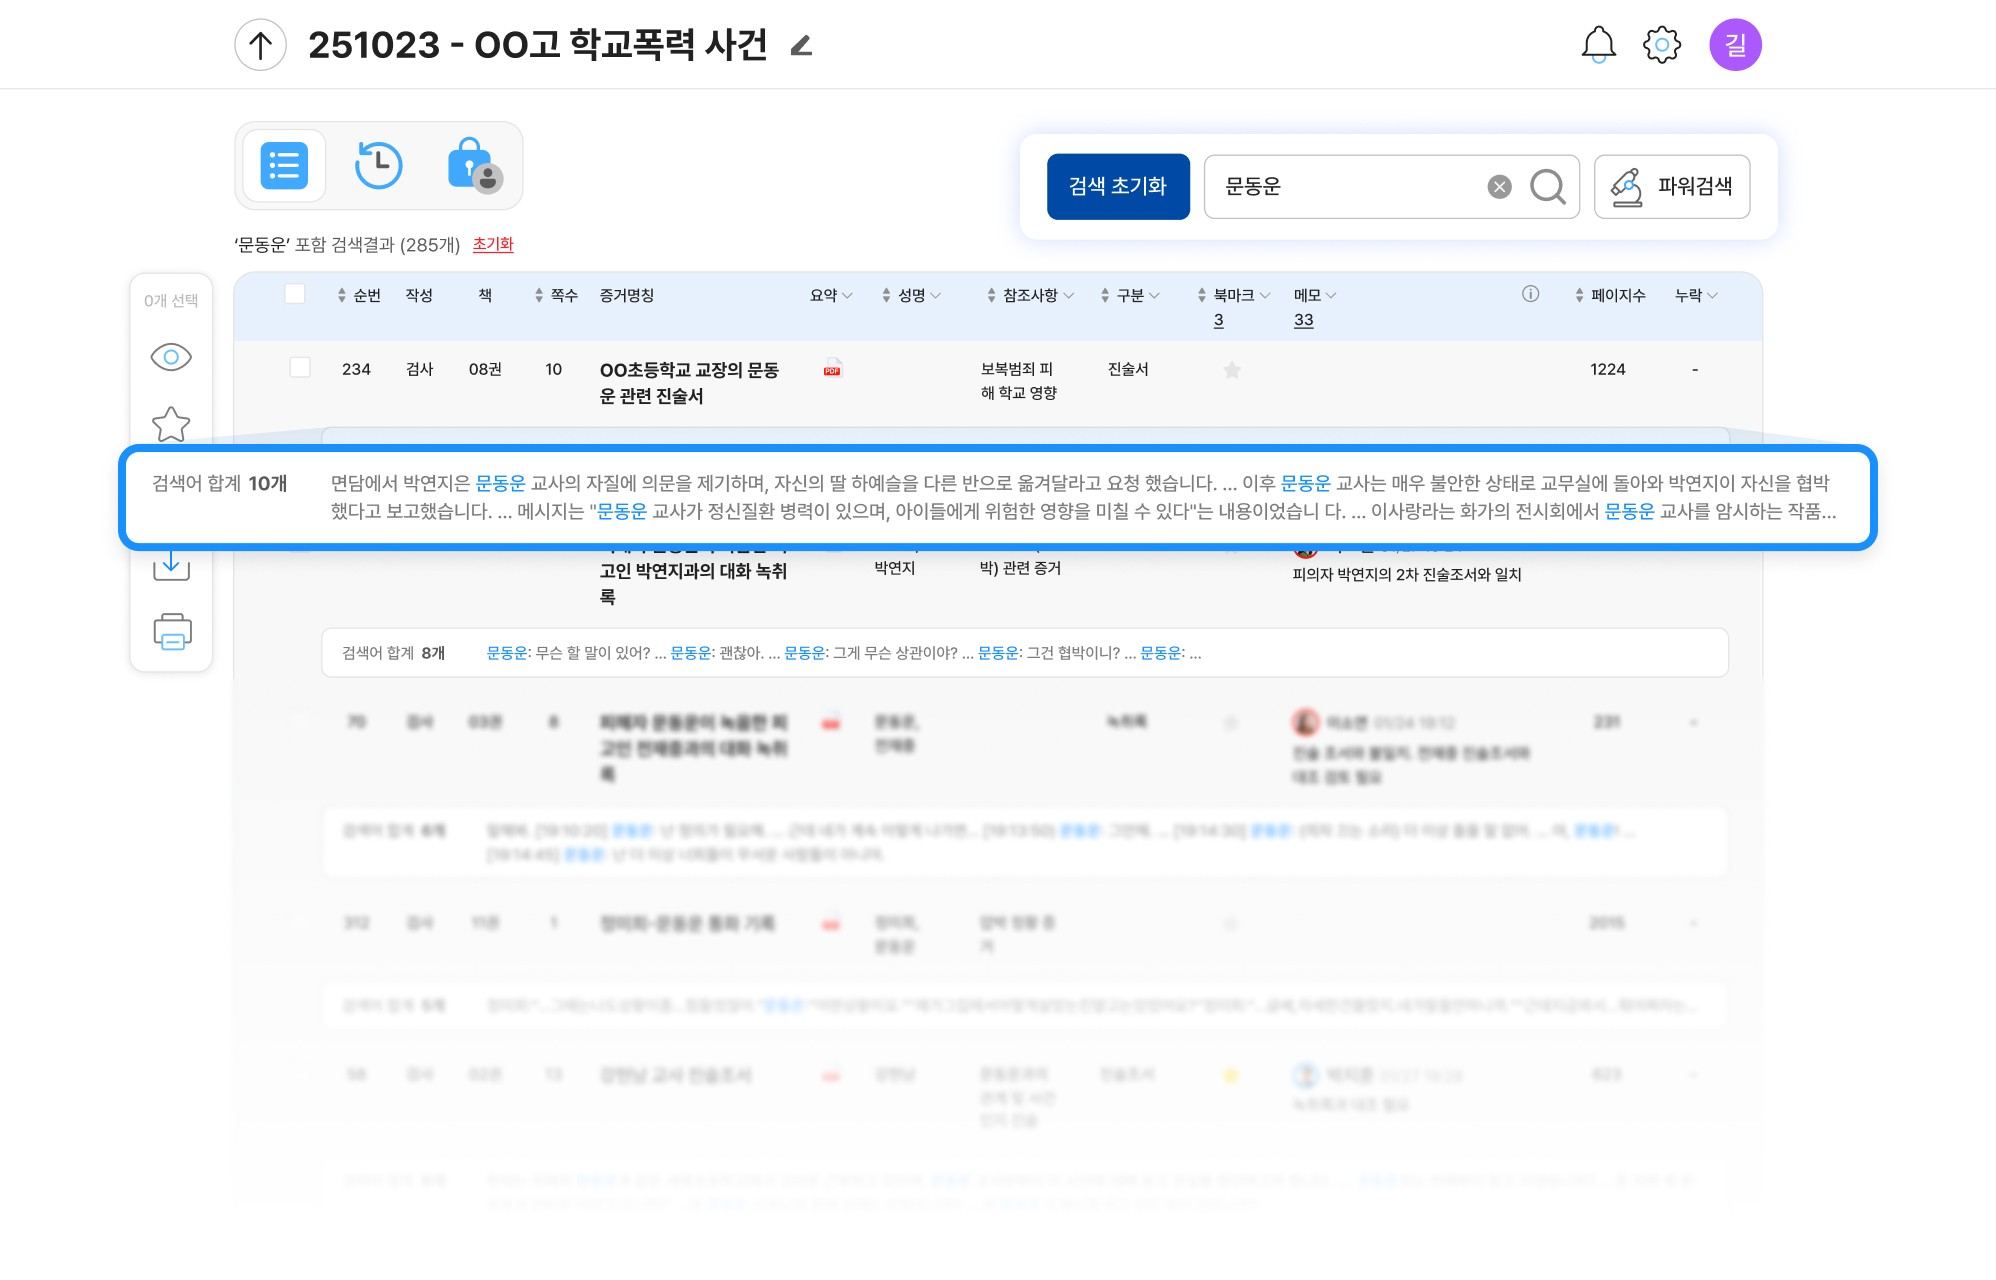
Task: Click the printer icon in left sidebar
Action: (172, 632)
